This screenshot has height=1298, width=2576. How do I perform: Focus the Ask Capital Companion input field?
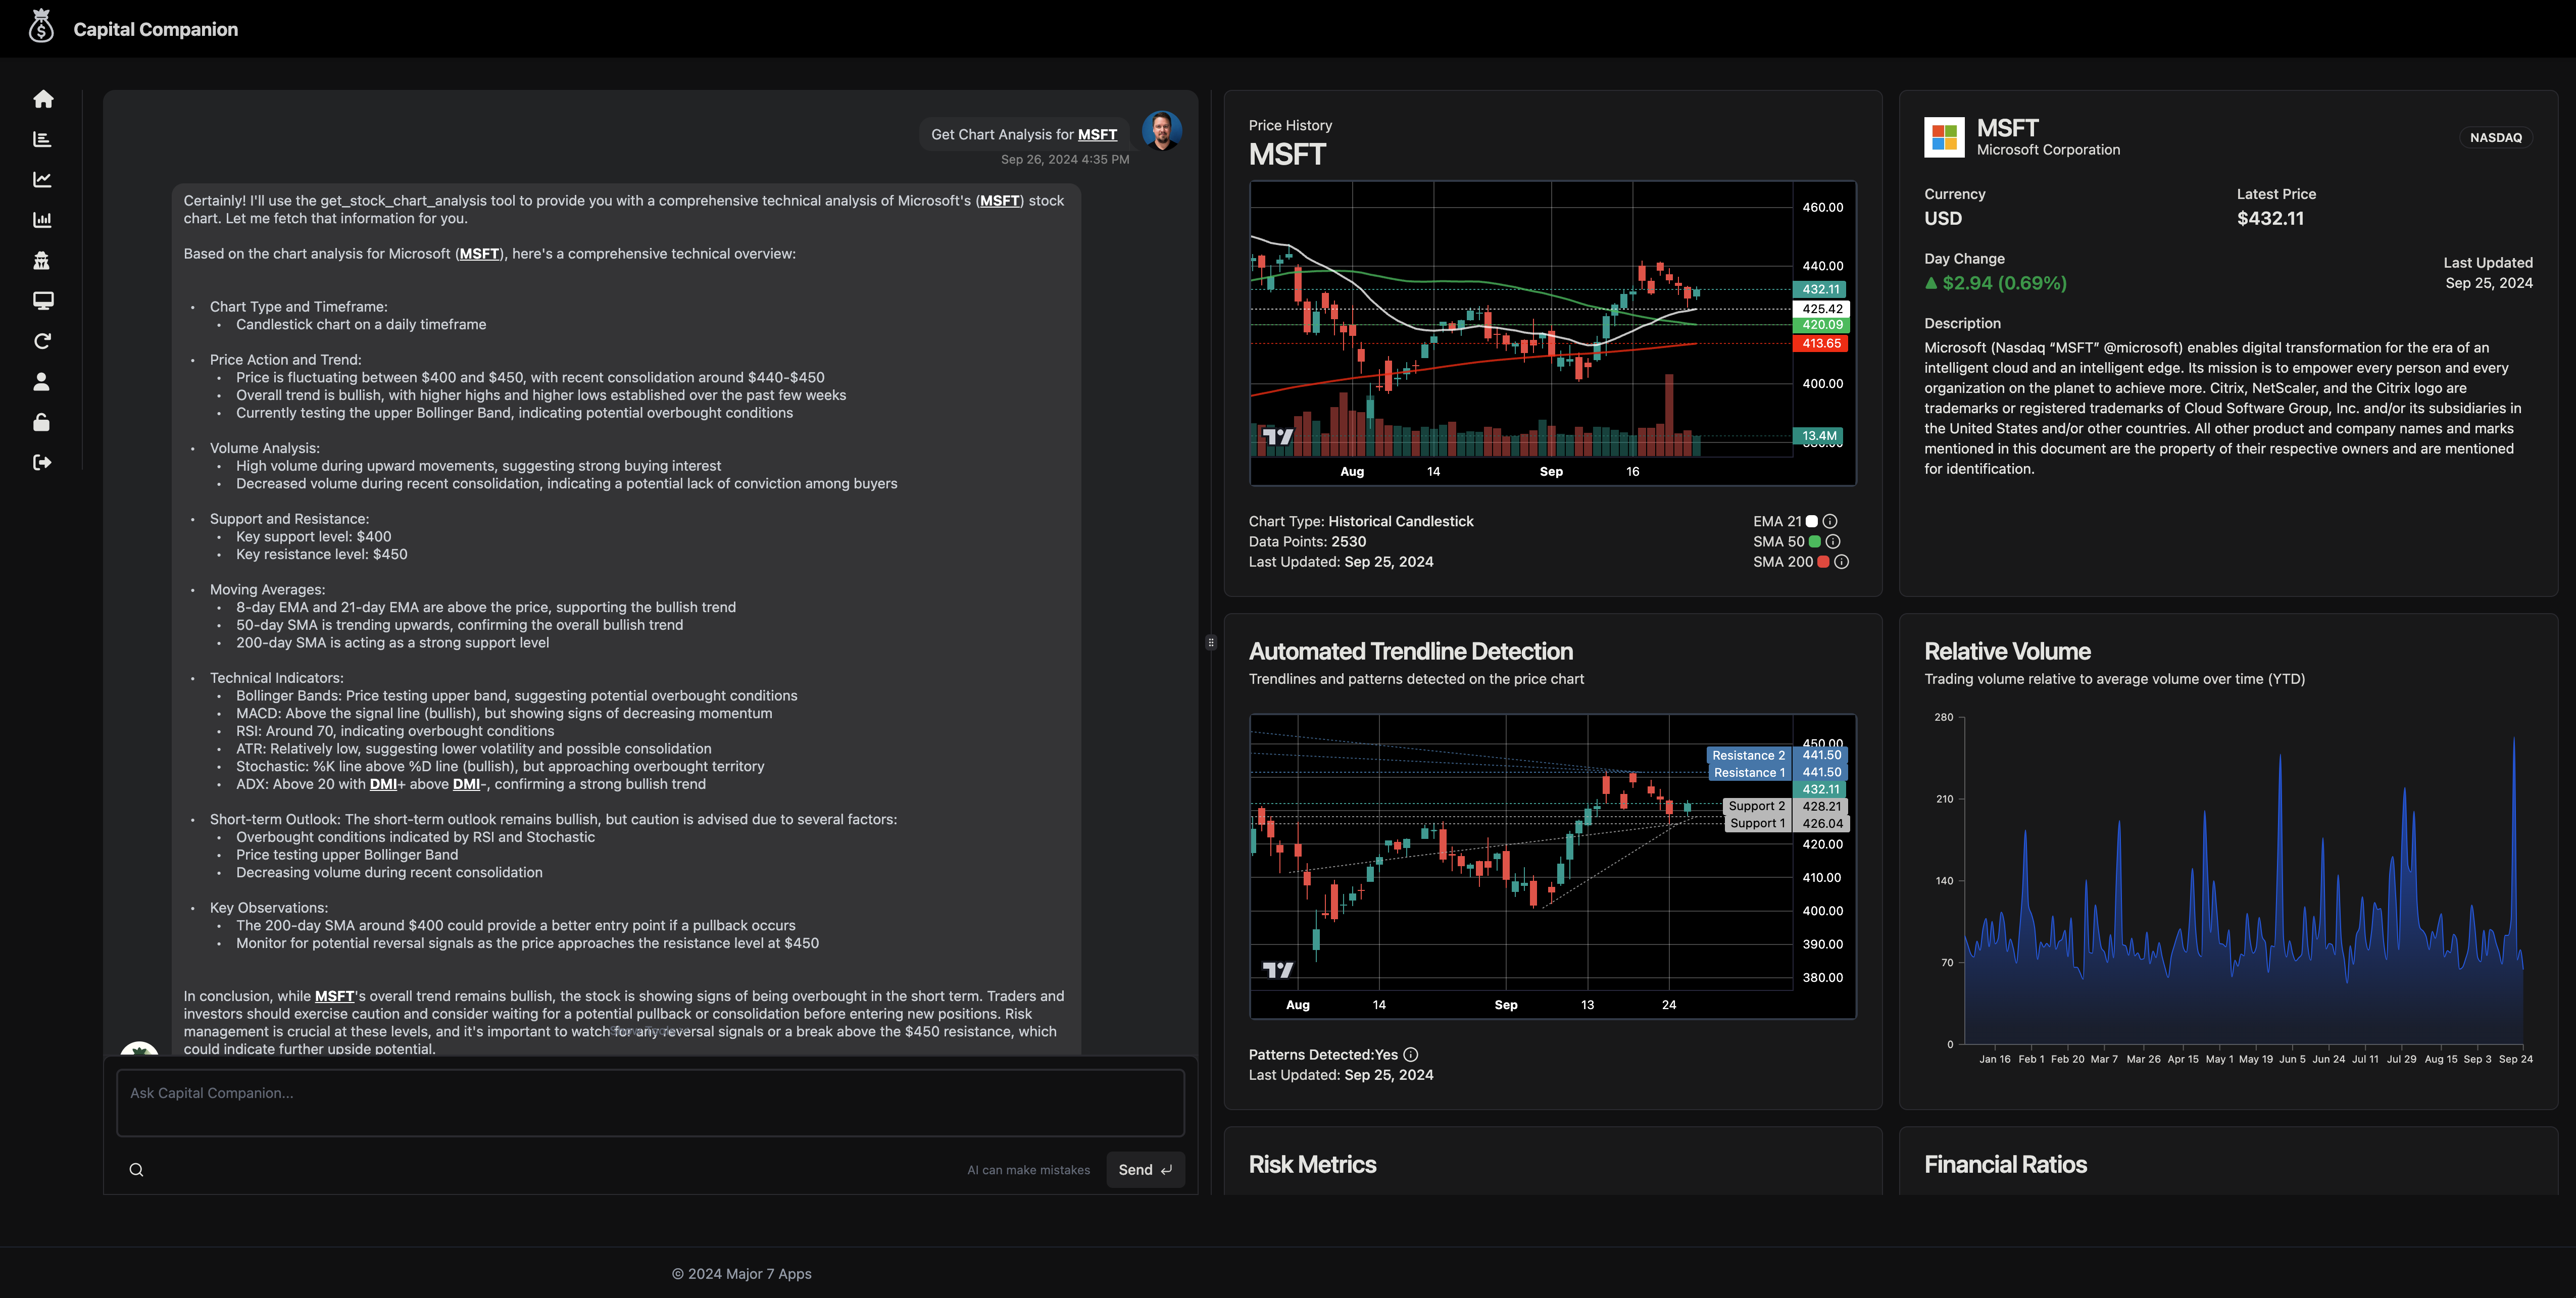[650, 1103]
